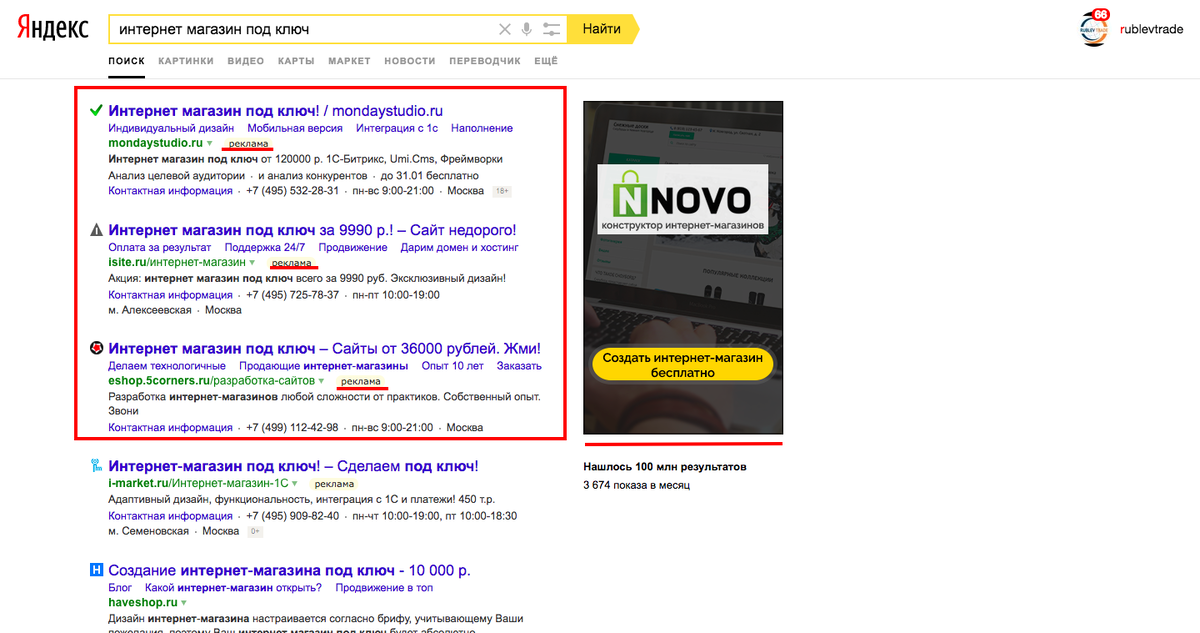Screen dimensions: 1200x633
Task: Click the Найти search button
Action: coord(601,29)
